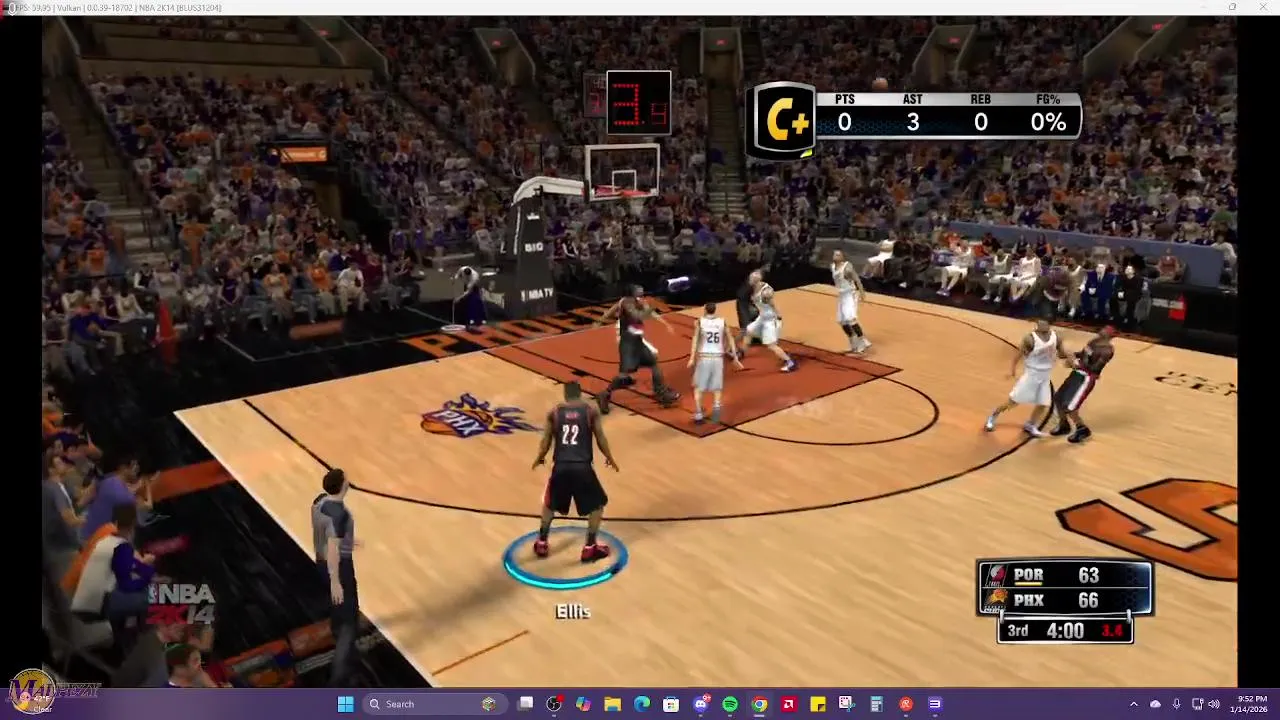The height and width of the screenshot is (720, 1280).
Task: Click the PHX score 66 row
Action: [x=1065, y=600]
